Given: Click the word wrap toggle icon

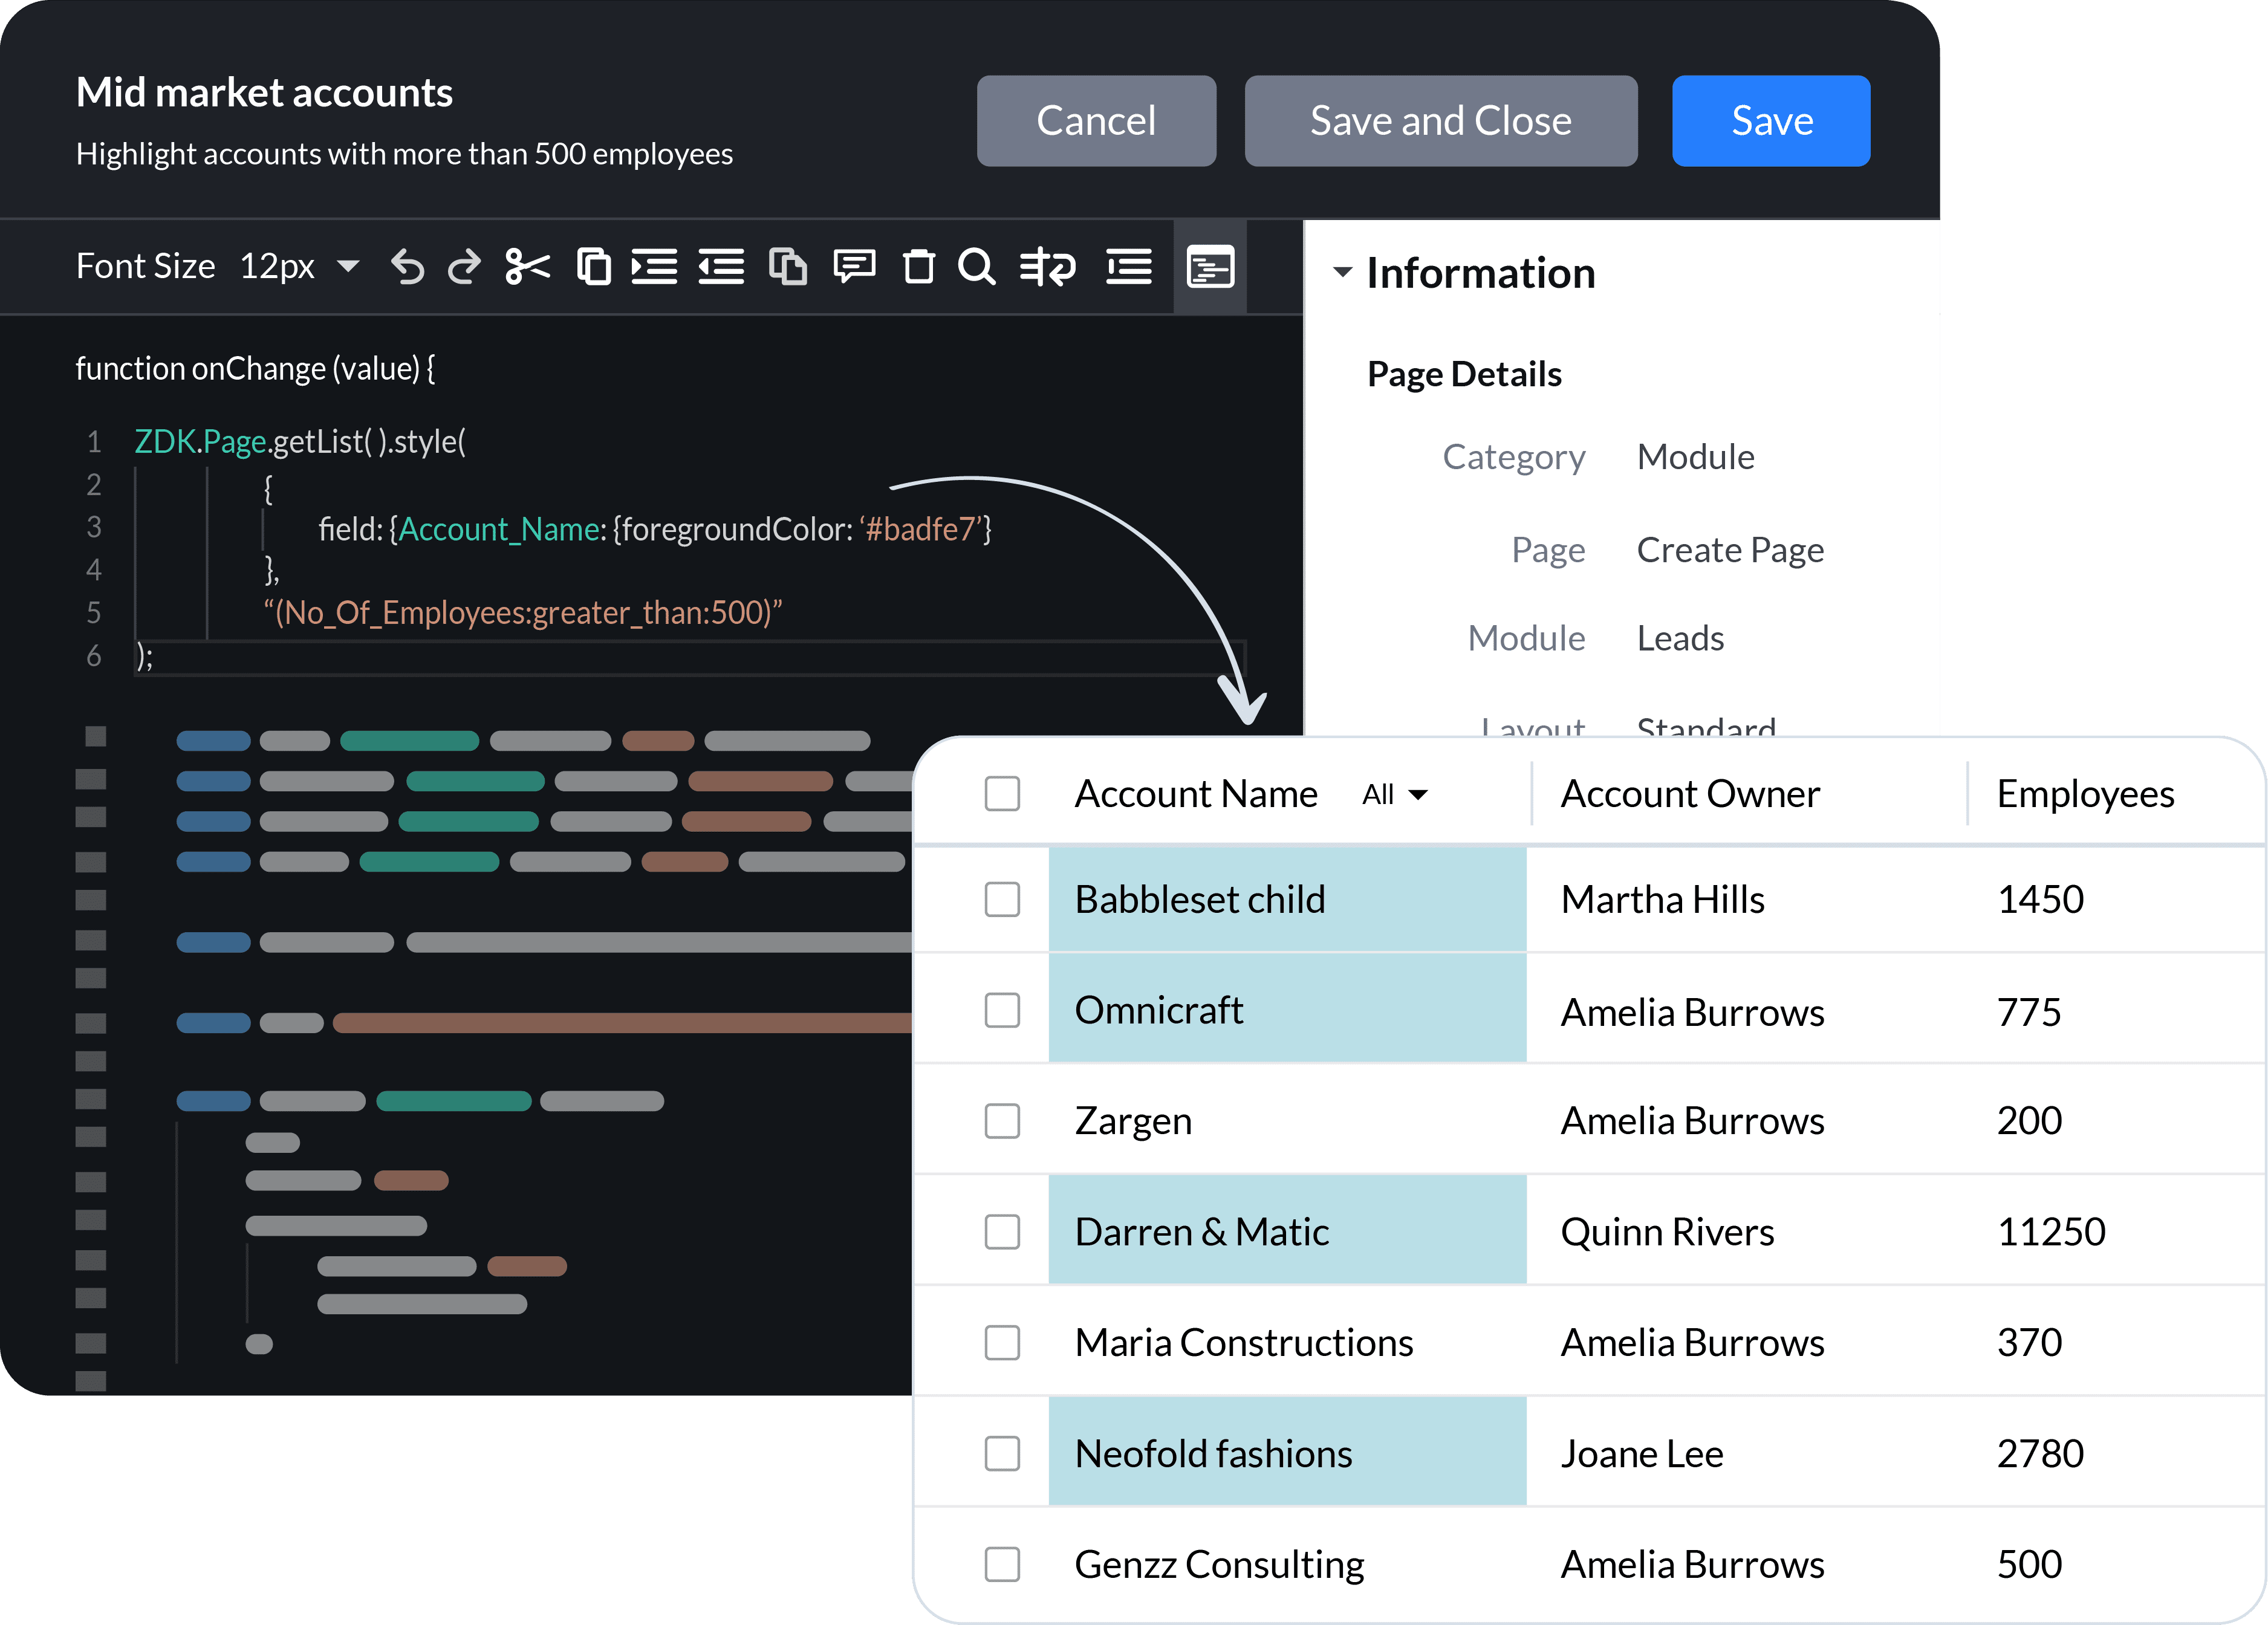Looking at the screenshot, I should click(x=1047, y=267).
